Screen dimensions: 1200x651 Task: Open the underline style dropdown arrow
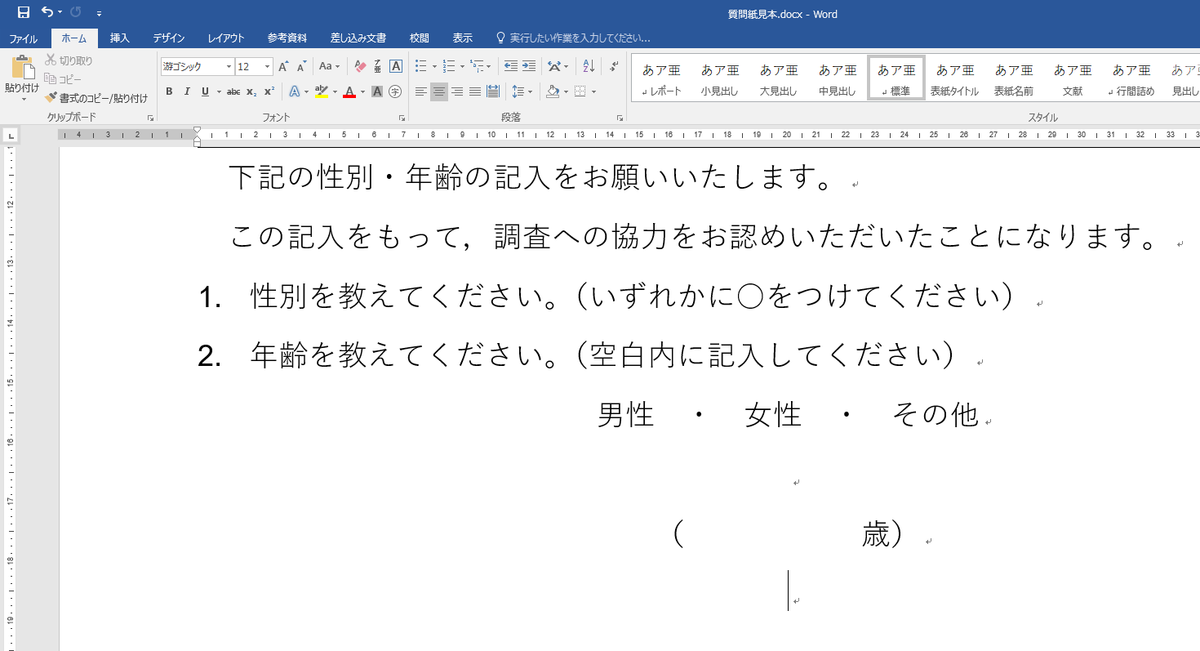[x=217, y=91]
